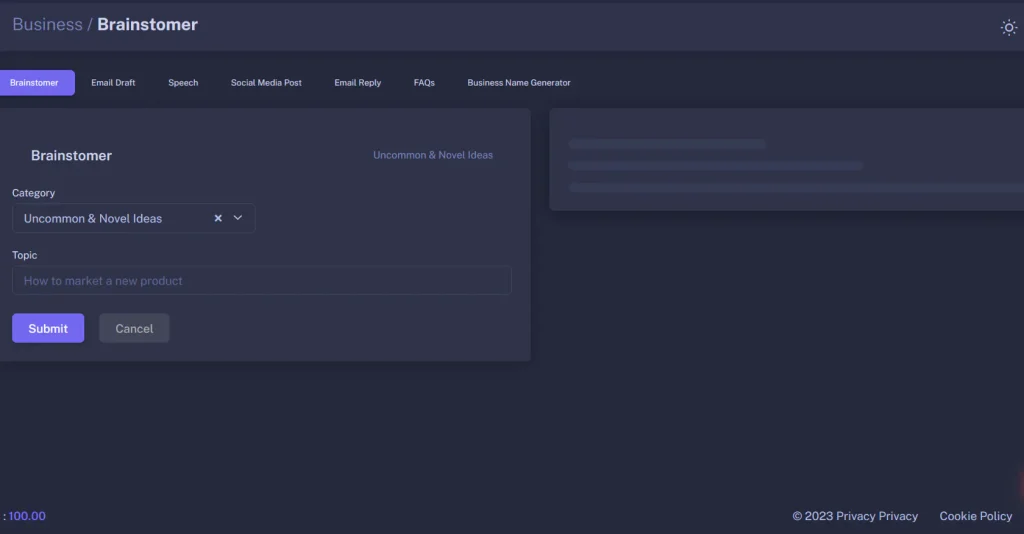Focus the Topic input field
The image size is (1024, 534).
(x=261, y=281)
